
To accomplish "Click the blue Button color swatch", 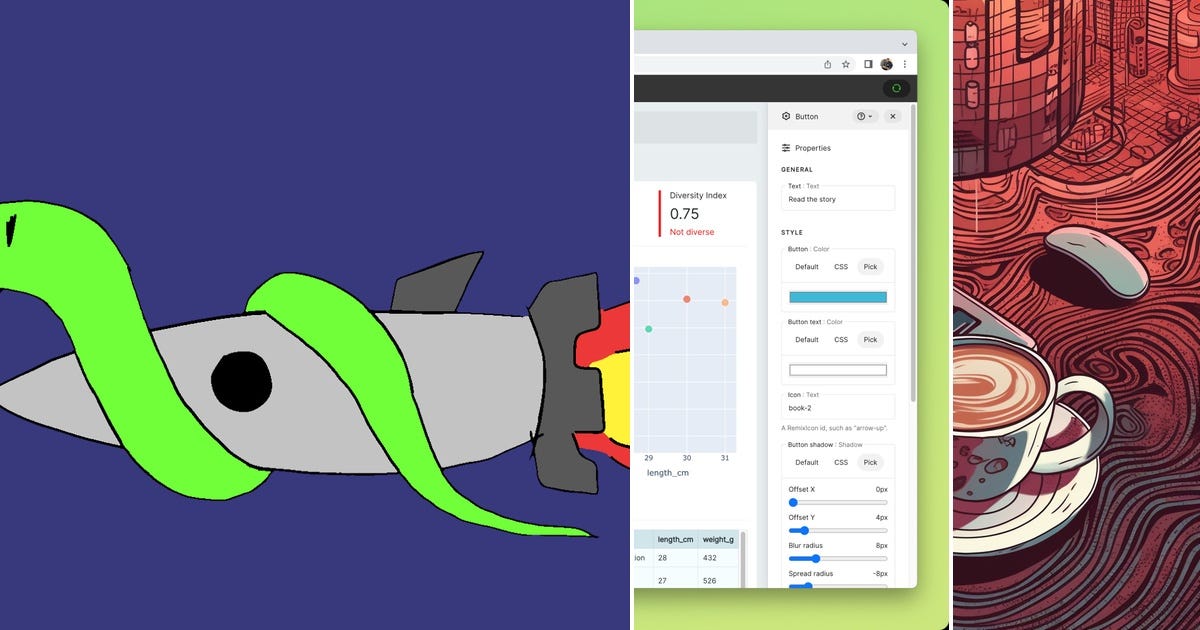I will point(838,297).
